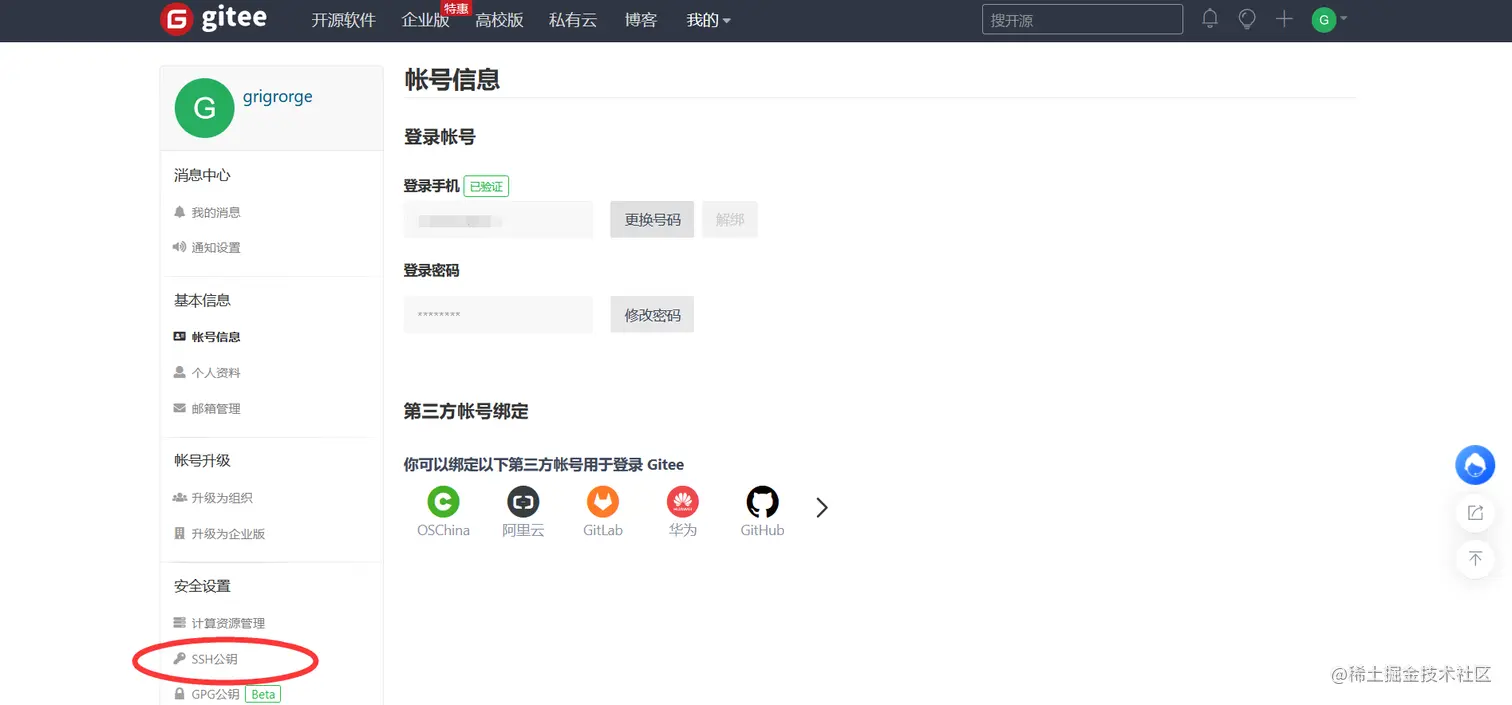Open 高校版 in the top navigation
This screenshot has width=1512, height=705.
point(499,20)
